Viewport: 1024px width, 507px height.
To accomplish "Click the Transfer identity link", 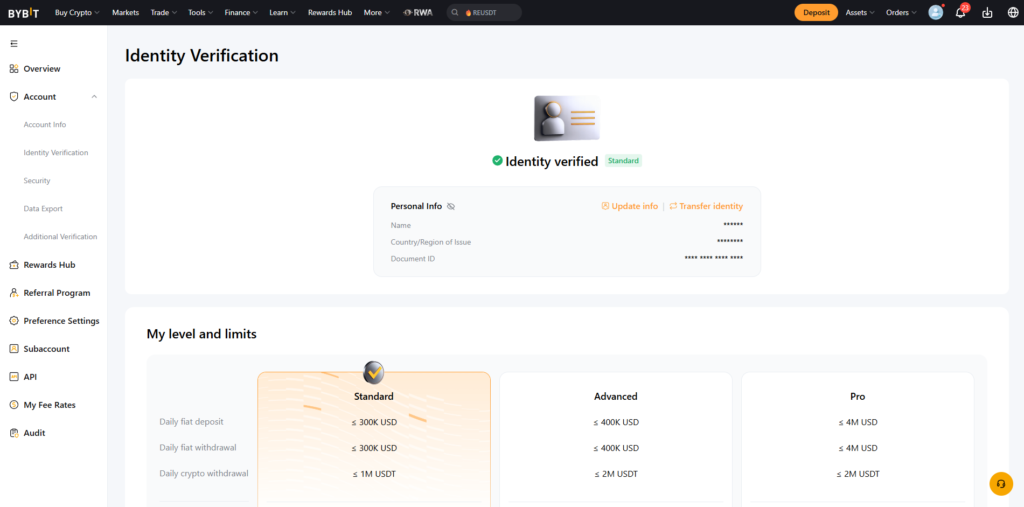I will (711, 206).
